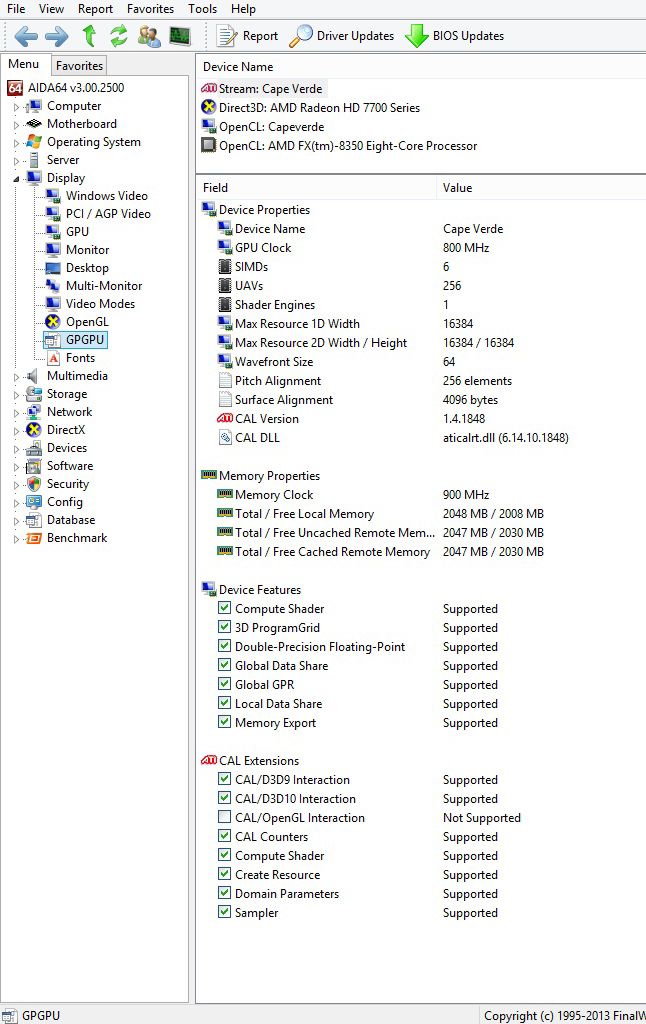Open the Help menu
This screenshot has width=646, height=1024.
tap(243, 8)
